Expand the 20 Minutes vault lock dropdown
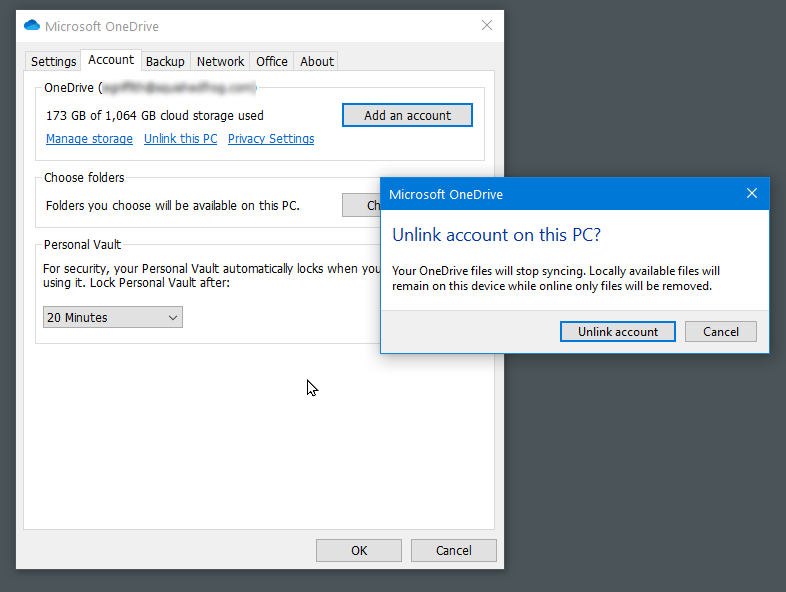 coord(113,317)
